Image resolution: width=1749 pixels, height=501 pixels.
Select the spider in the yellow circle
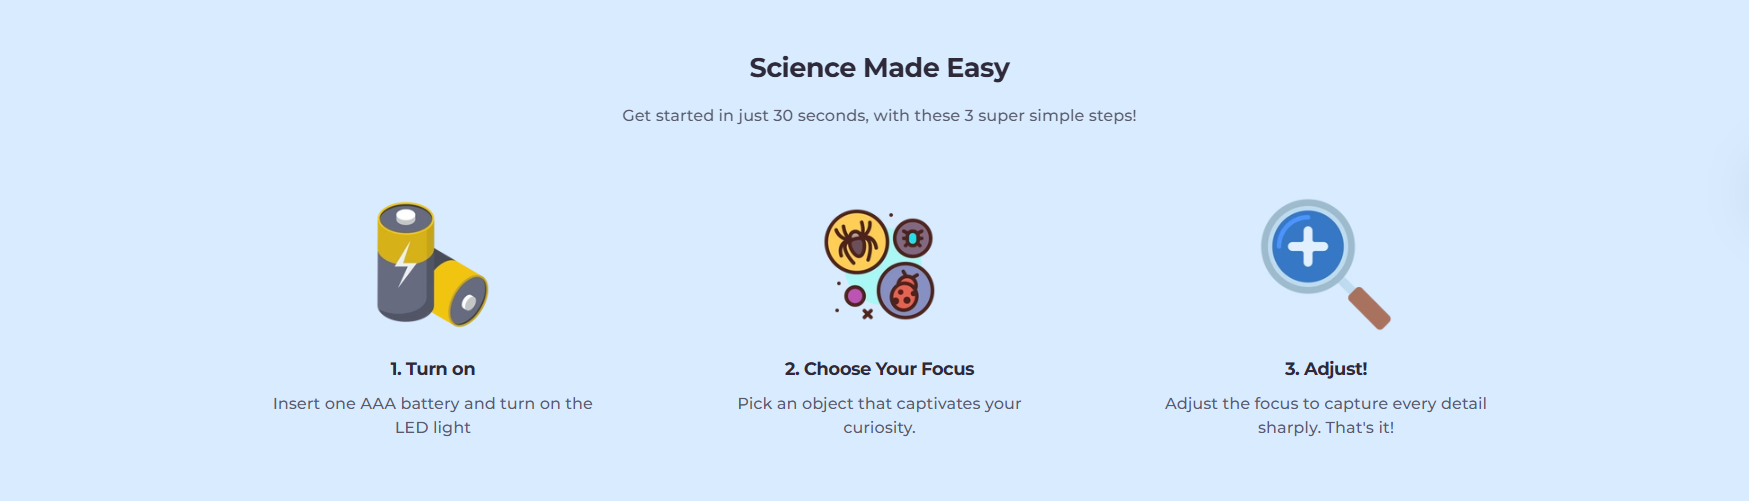[856, 242]
